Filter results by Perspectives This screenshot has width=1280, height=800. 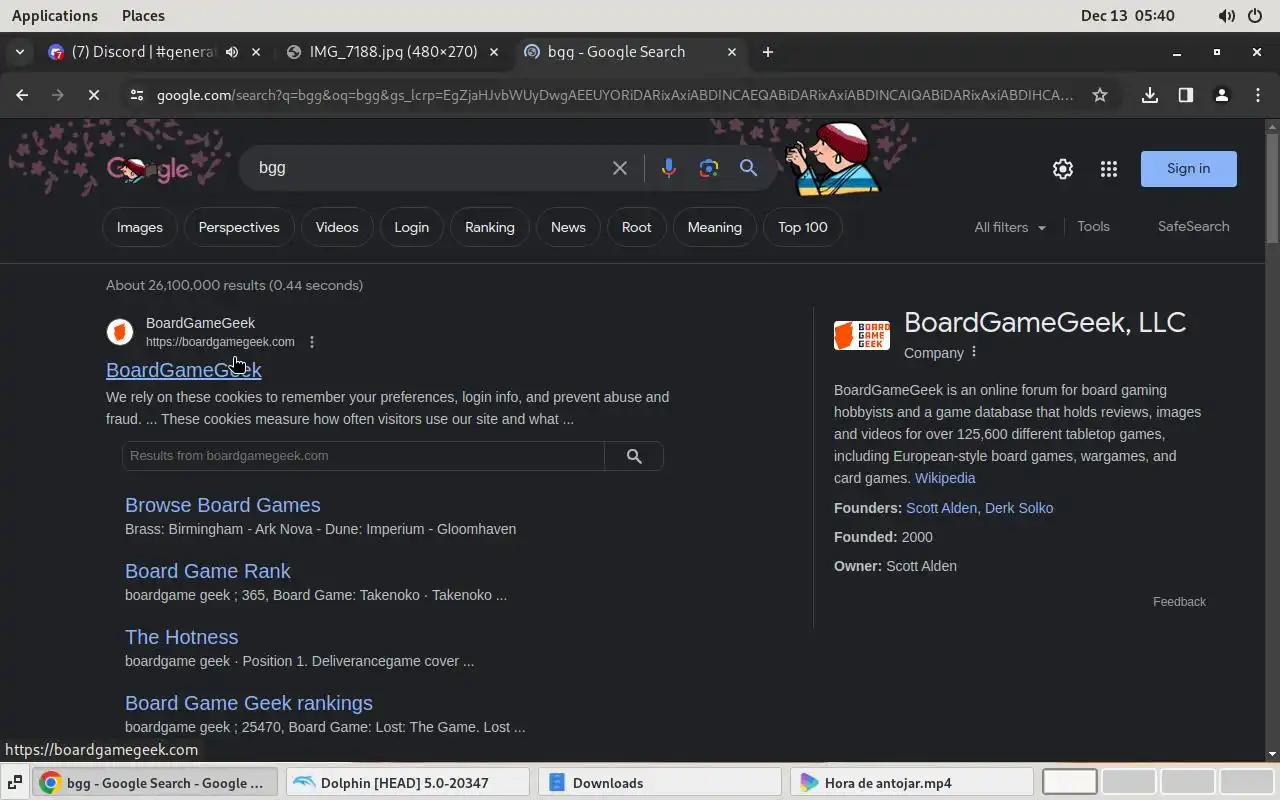[239, 227]
